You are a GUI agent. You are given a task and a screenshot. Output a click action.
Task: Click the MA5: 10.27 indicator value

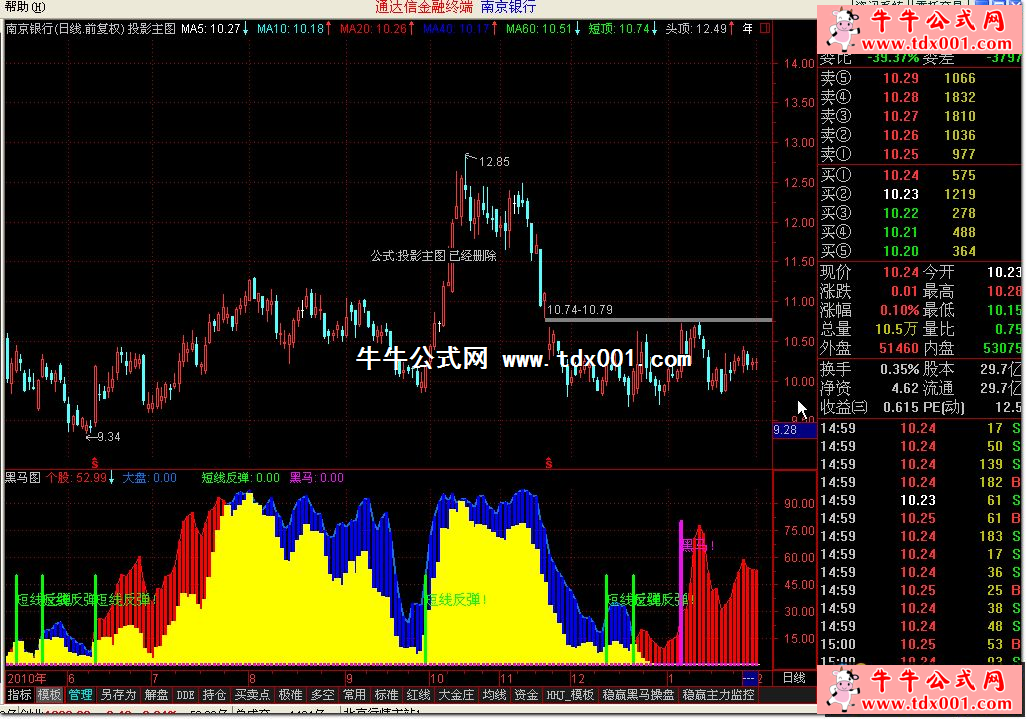(215, 28)
